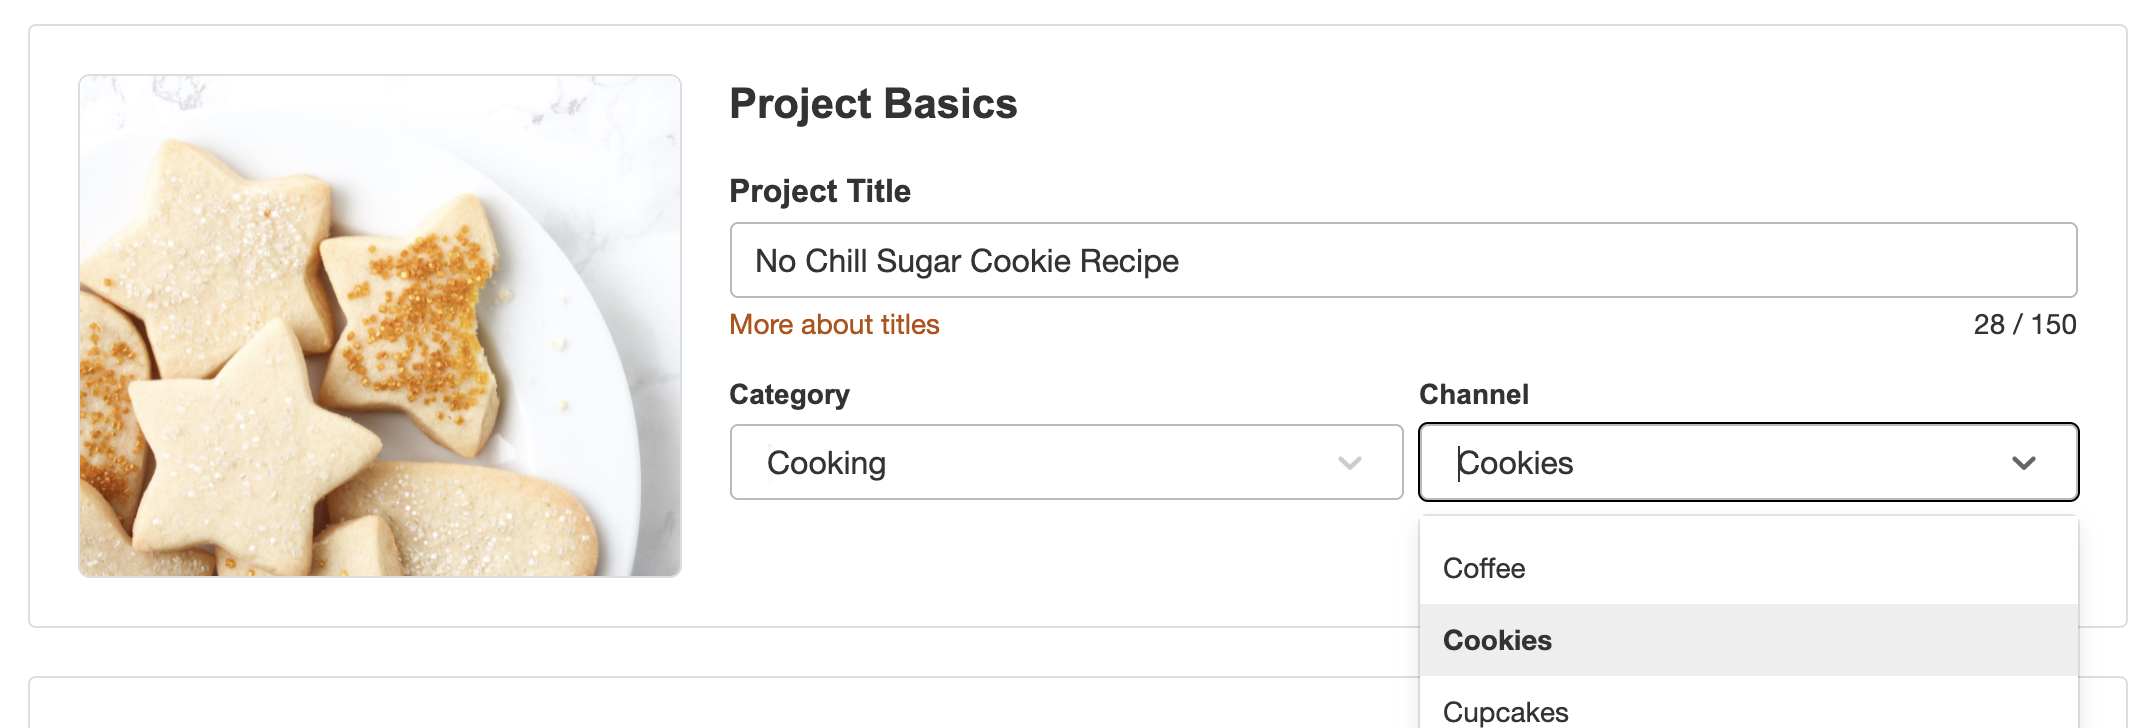Select Coffee from the Channel list
The height and width of the screenshot is (728, 2148).
pyautogui.click(x=1484, y=567)
